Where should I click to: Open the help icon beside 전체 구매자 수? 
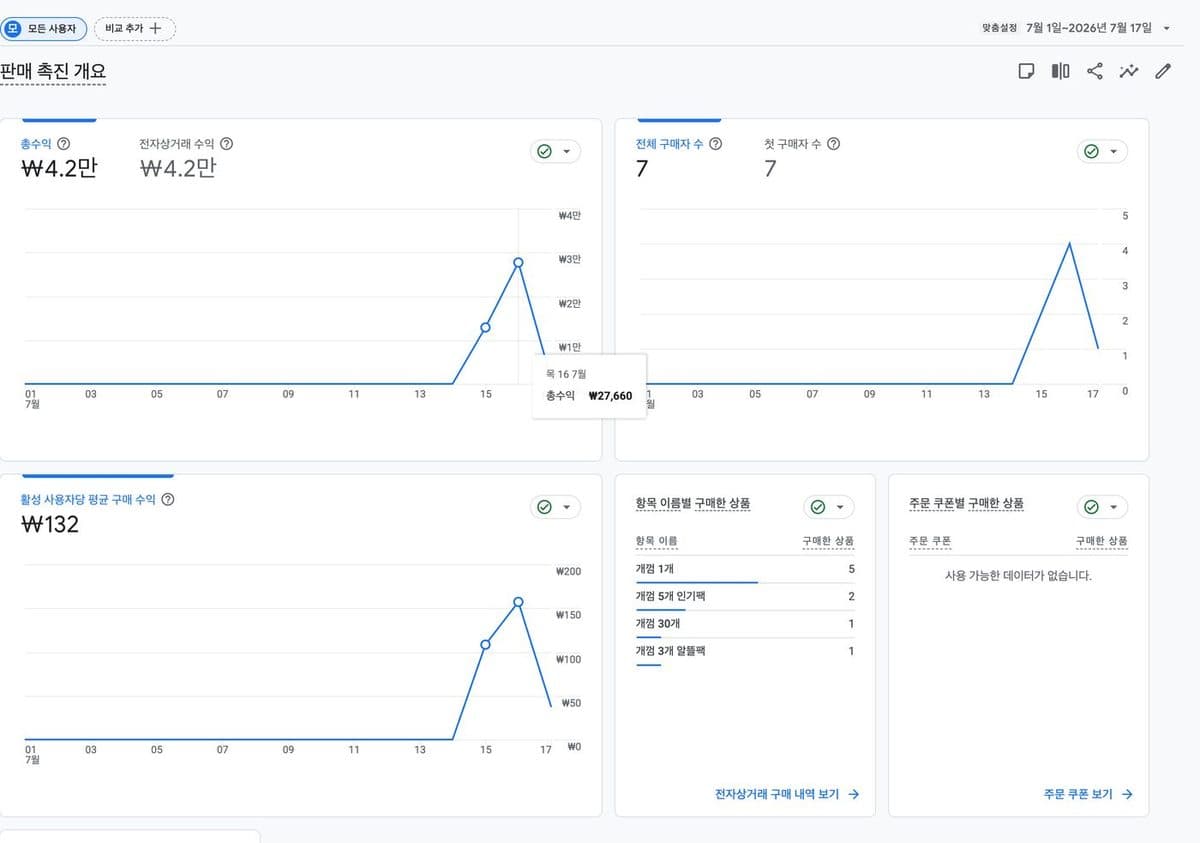715,144
